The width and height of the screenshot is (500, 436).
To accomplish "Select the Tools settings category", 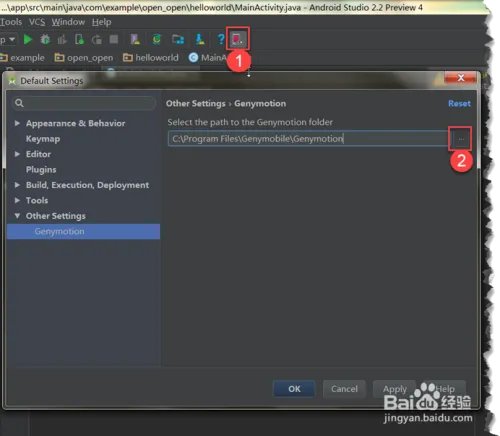I will pyautogui.click(x=37, y=200).
